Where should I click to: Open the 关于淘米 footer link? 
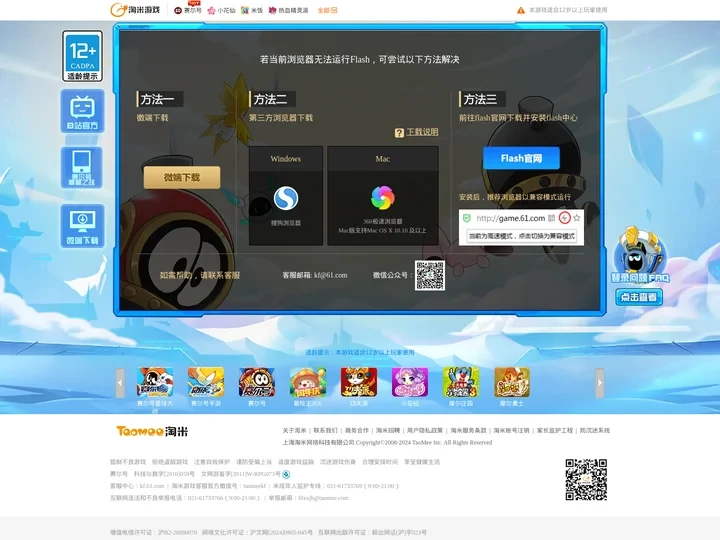click(x=294, y=430)
